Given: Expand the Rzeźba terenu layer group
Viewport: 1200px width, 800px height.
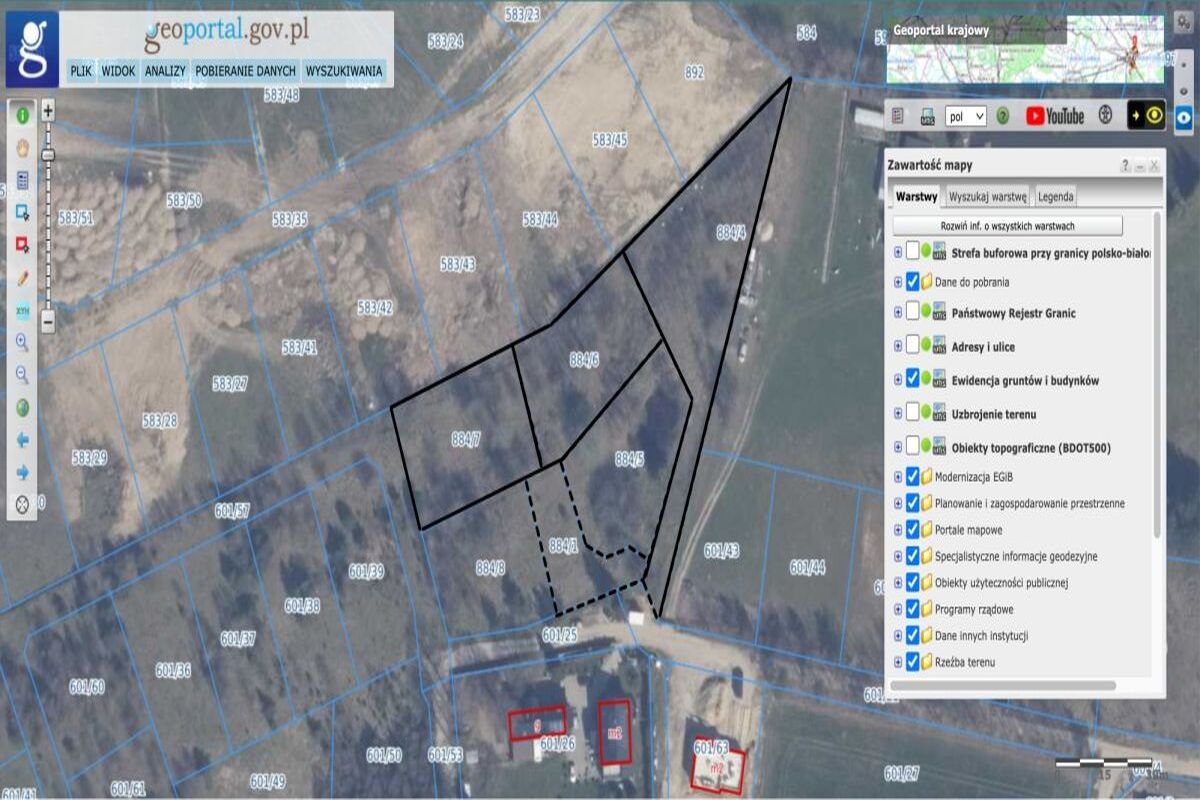Looking at the screenshot, I should [x=897, y=662].
